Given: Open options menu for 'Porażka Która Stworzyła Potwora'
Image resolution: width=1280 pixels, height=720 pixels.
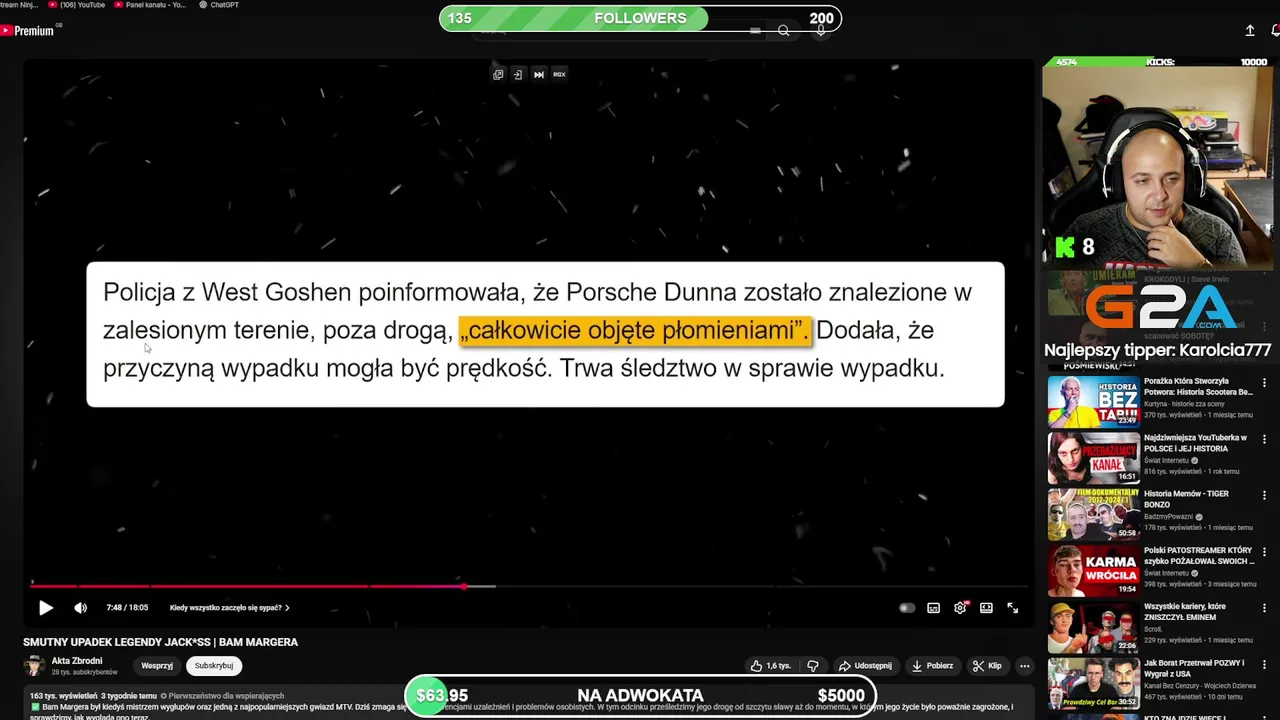Looking at the screenshot, I should click(x=1264, y=383).
